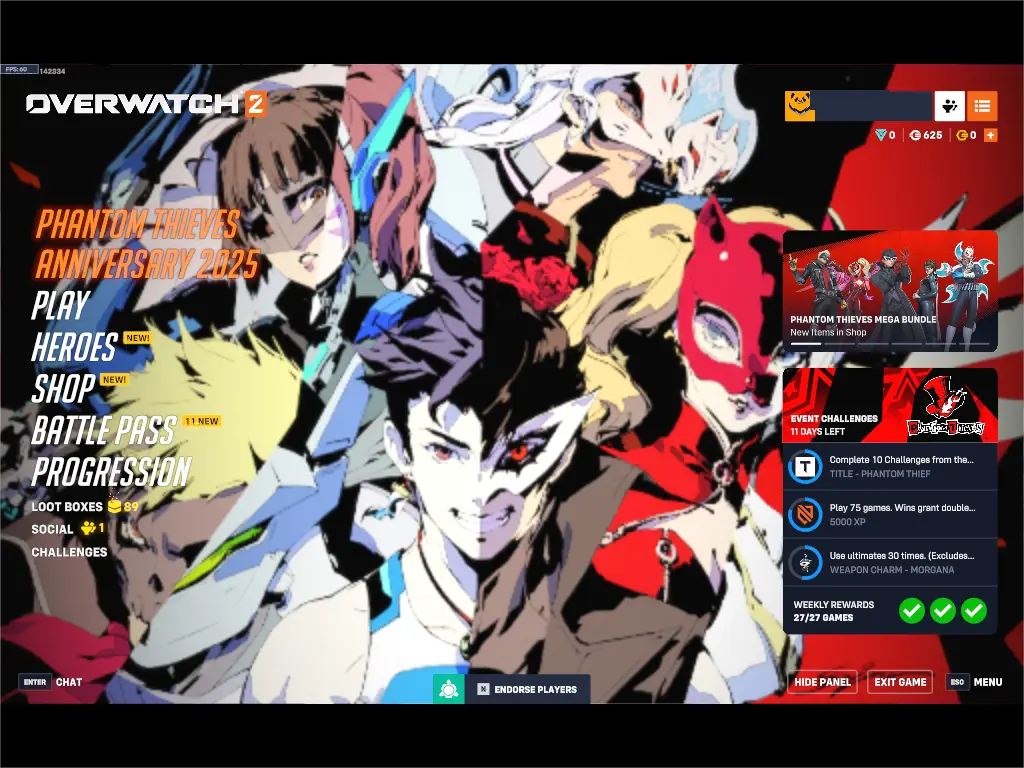1024x768 pixels.
Task: Click the gold Overwatch coins icon
Action: (x=961, y=135)
